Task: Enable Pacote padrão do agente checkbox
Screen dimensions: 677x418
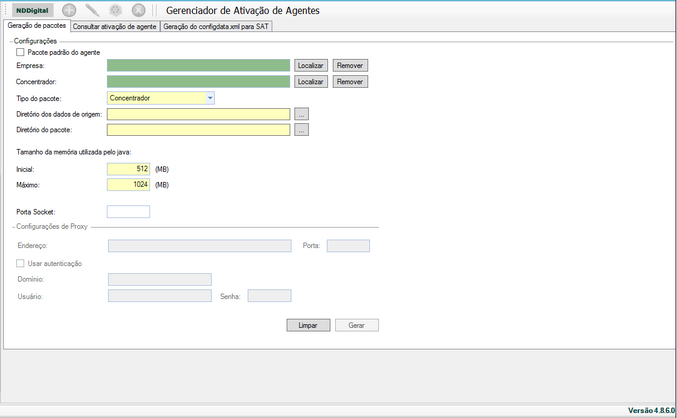Action: [20, 52]
